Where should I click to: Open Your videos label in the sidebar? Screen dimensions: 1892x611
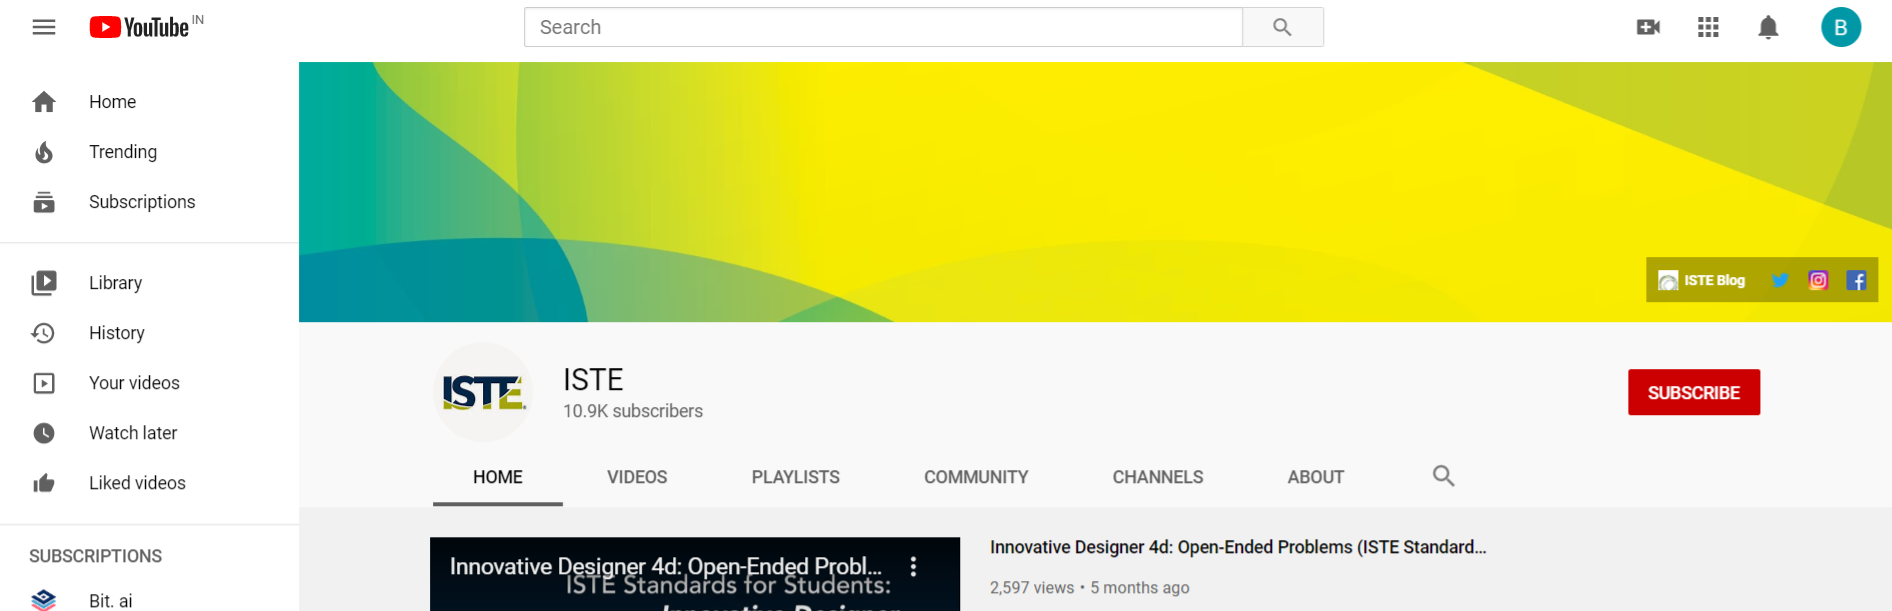click(134, 383)
